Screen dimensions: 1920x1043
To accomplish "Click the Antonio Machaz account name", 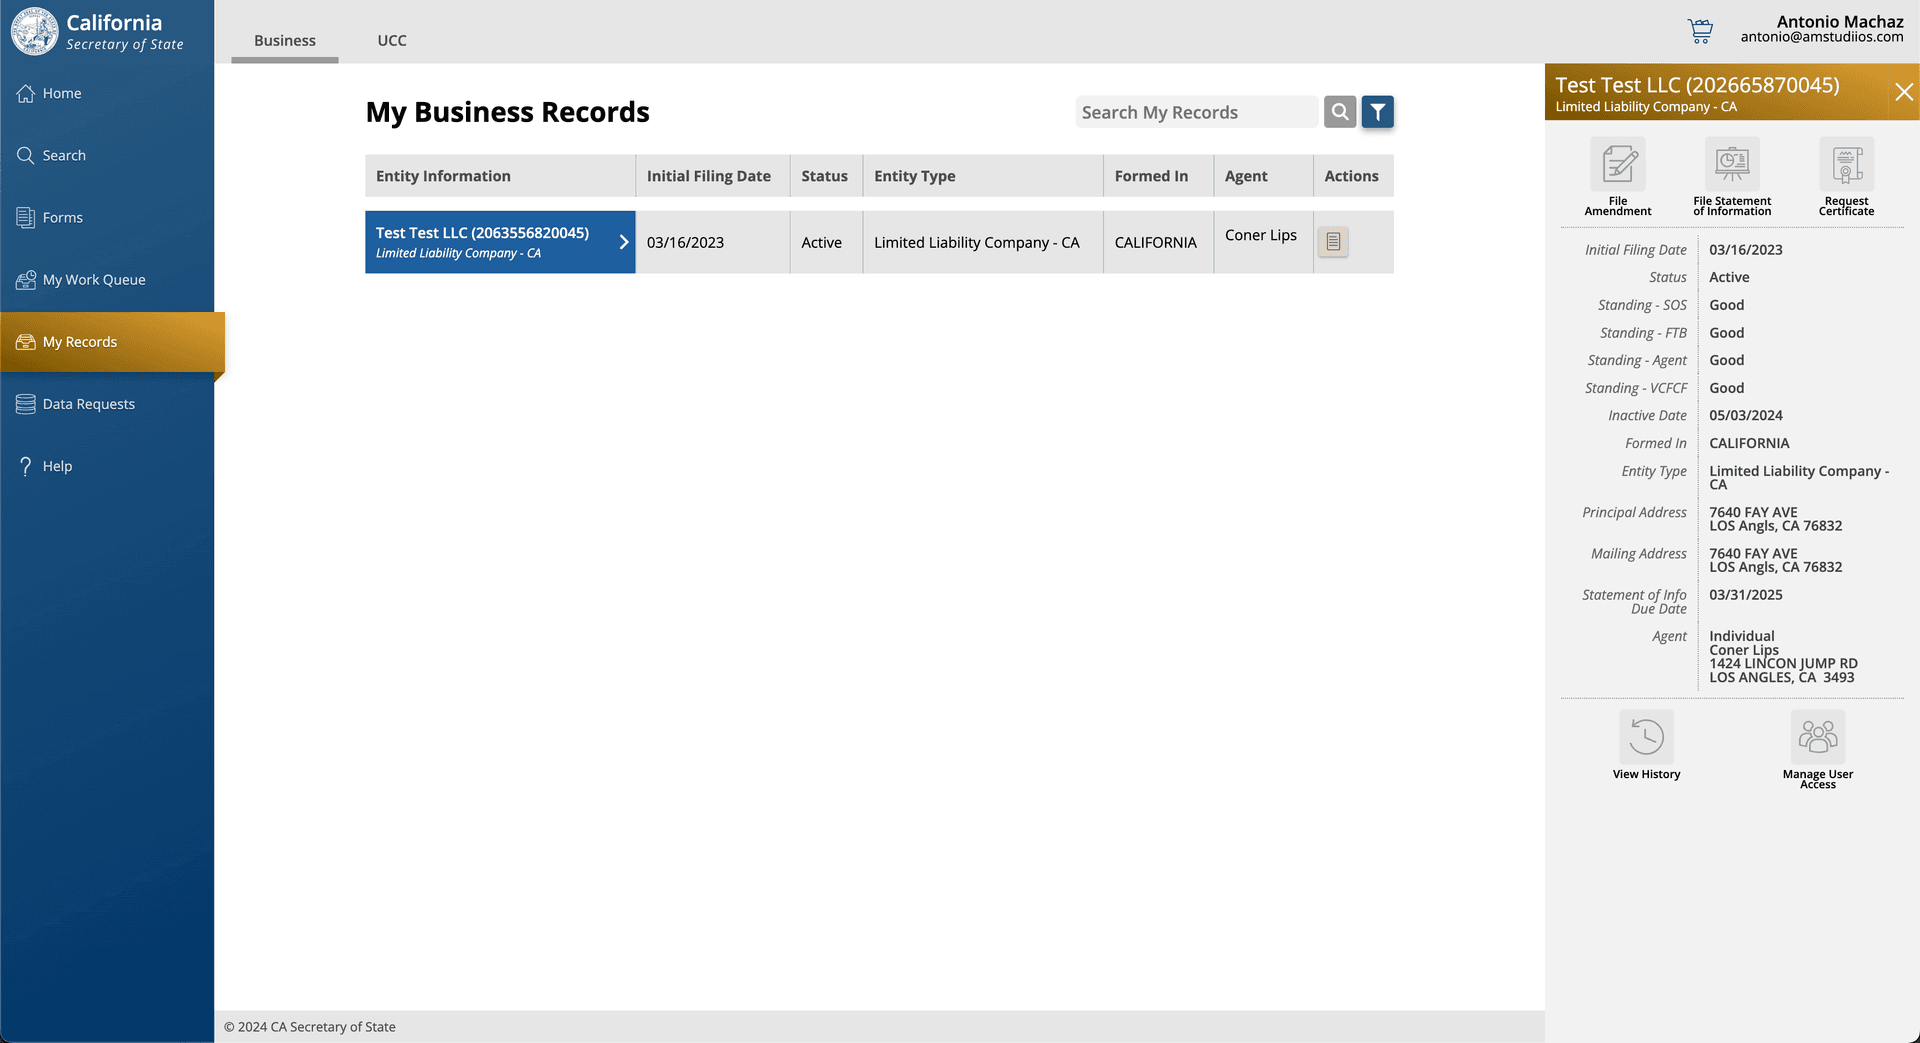I will (1839, 21).
